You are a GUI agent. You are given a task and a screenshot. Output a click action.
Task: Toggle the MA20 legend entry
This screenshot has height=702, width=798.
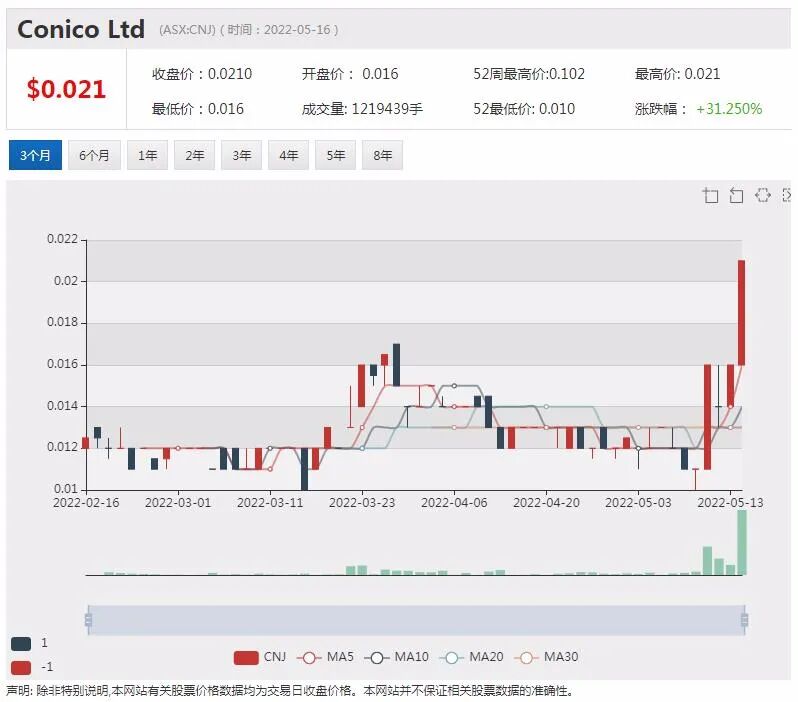tap(471, 657)
